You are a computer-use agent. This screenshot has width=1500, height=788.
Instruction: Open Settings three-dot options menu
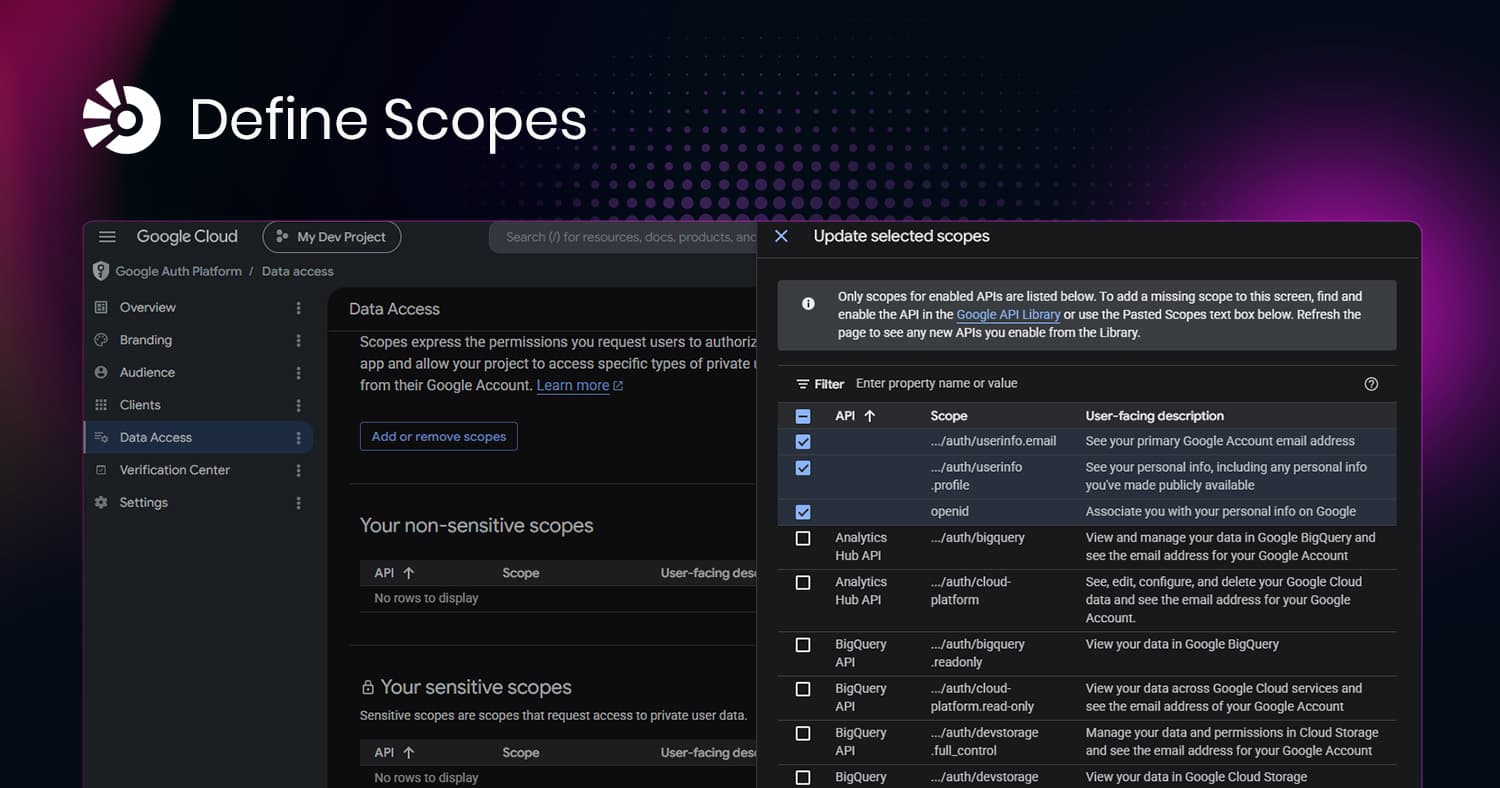(x=298, y=502)
